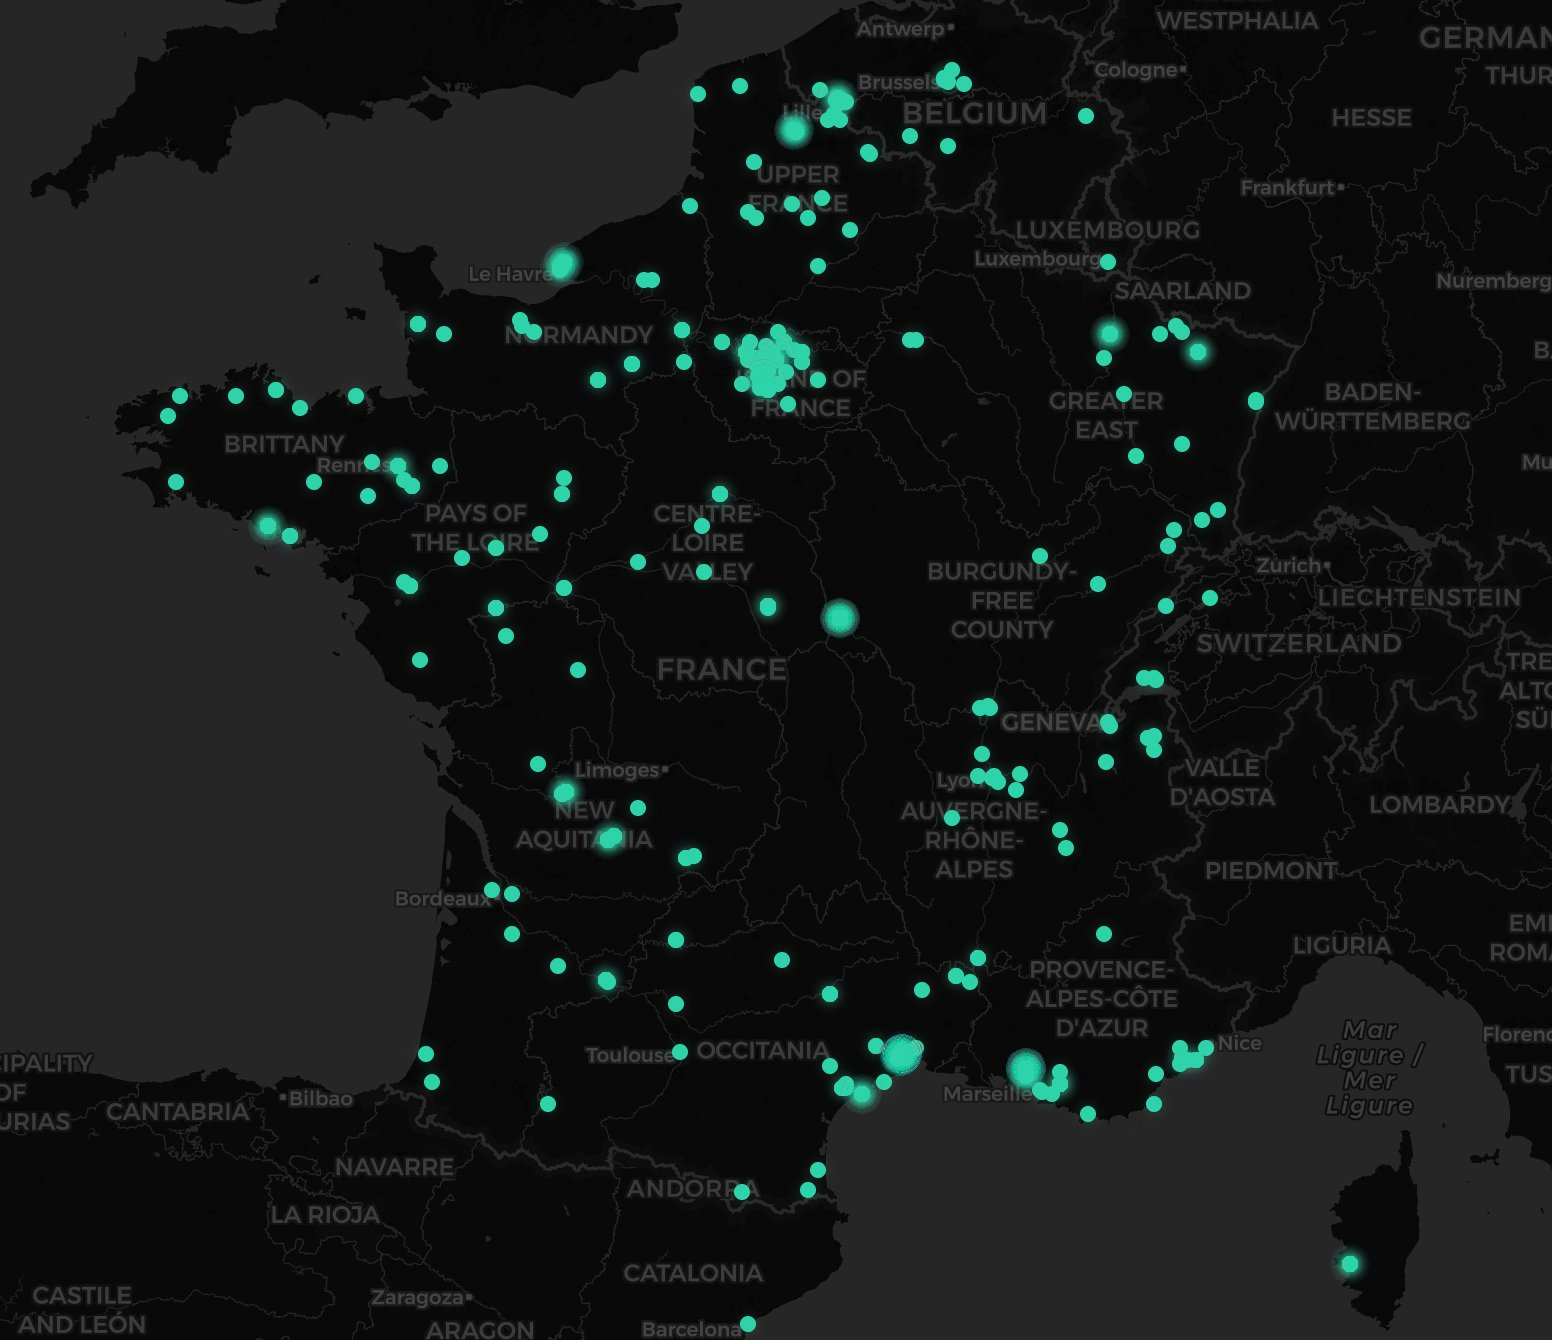Click the 'Marseille' city label
Image resolution: width=1552 pixels, height=1340 pixels.
point(988,1094)
